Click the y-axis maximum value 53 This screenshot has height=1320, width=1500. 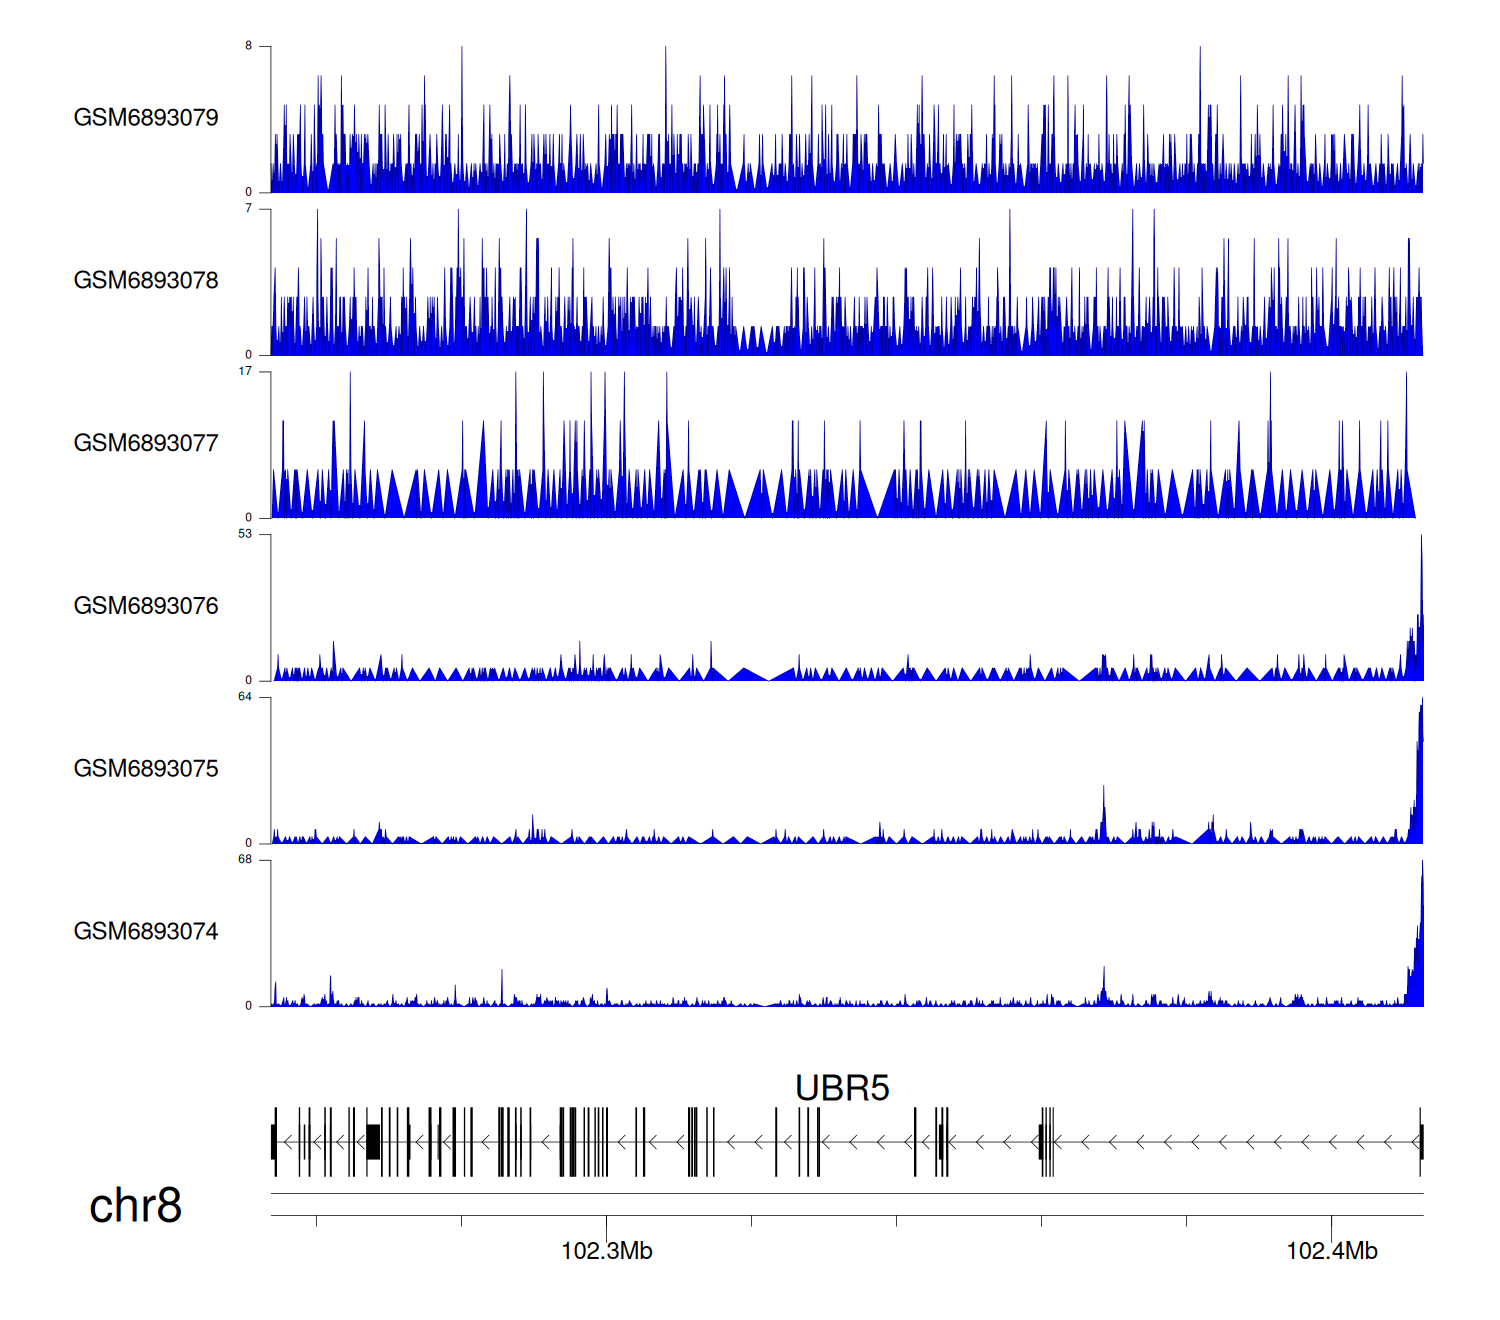tap(245, 534)
